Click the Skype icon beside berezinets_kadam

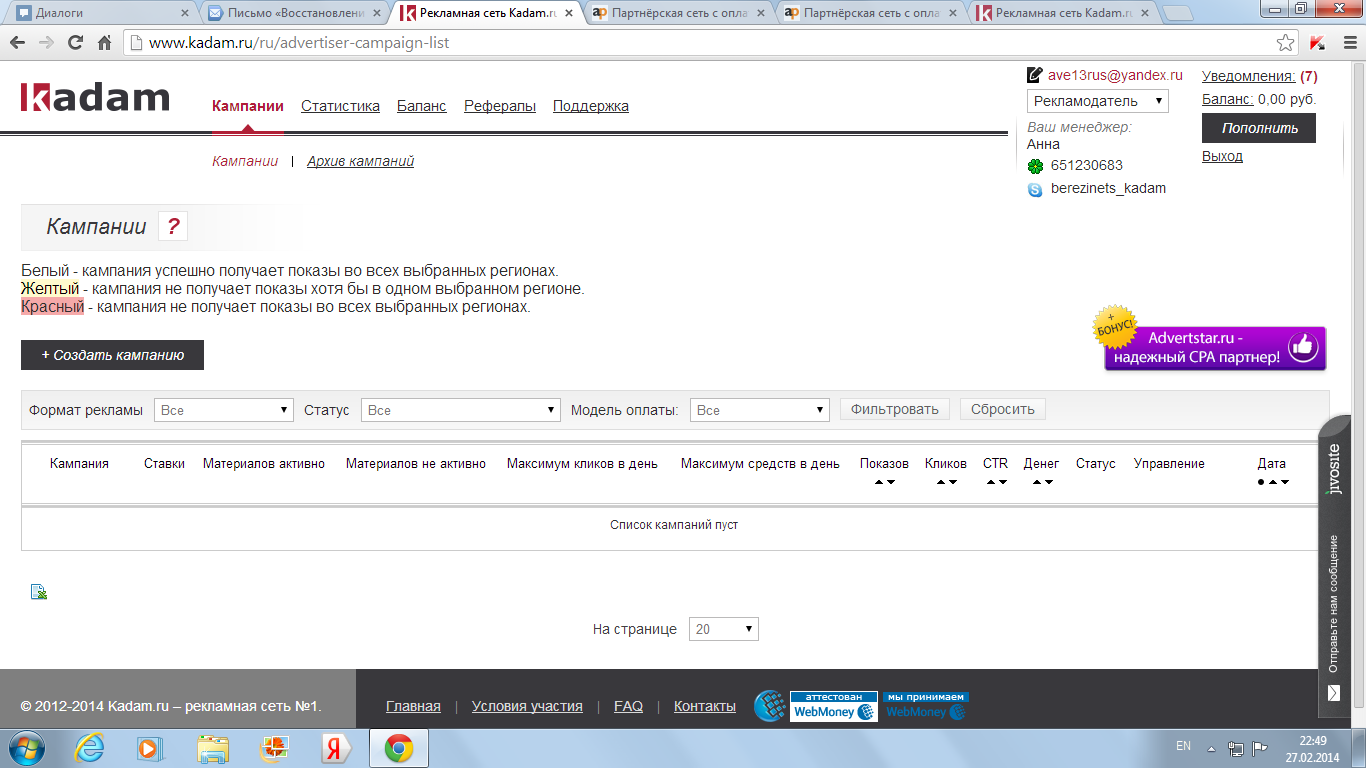point(1035,189)
